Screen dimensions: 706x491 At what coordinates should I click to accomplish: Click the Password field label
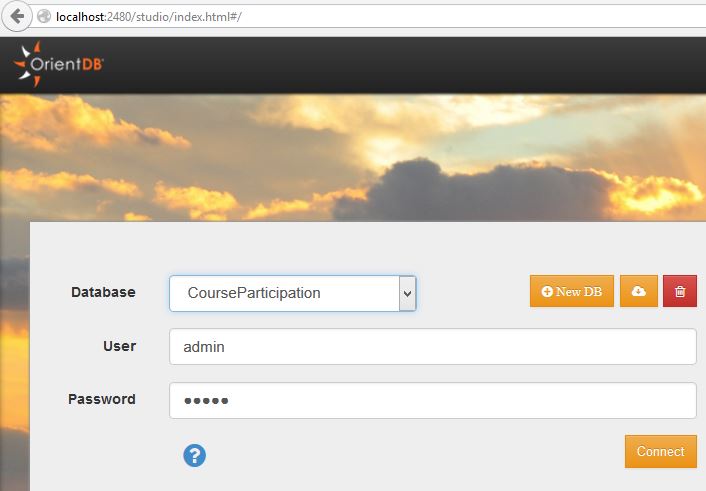102,399
